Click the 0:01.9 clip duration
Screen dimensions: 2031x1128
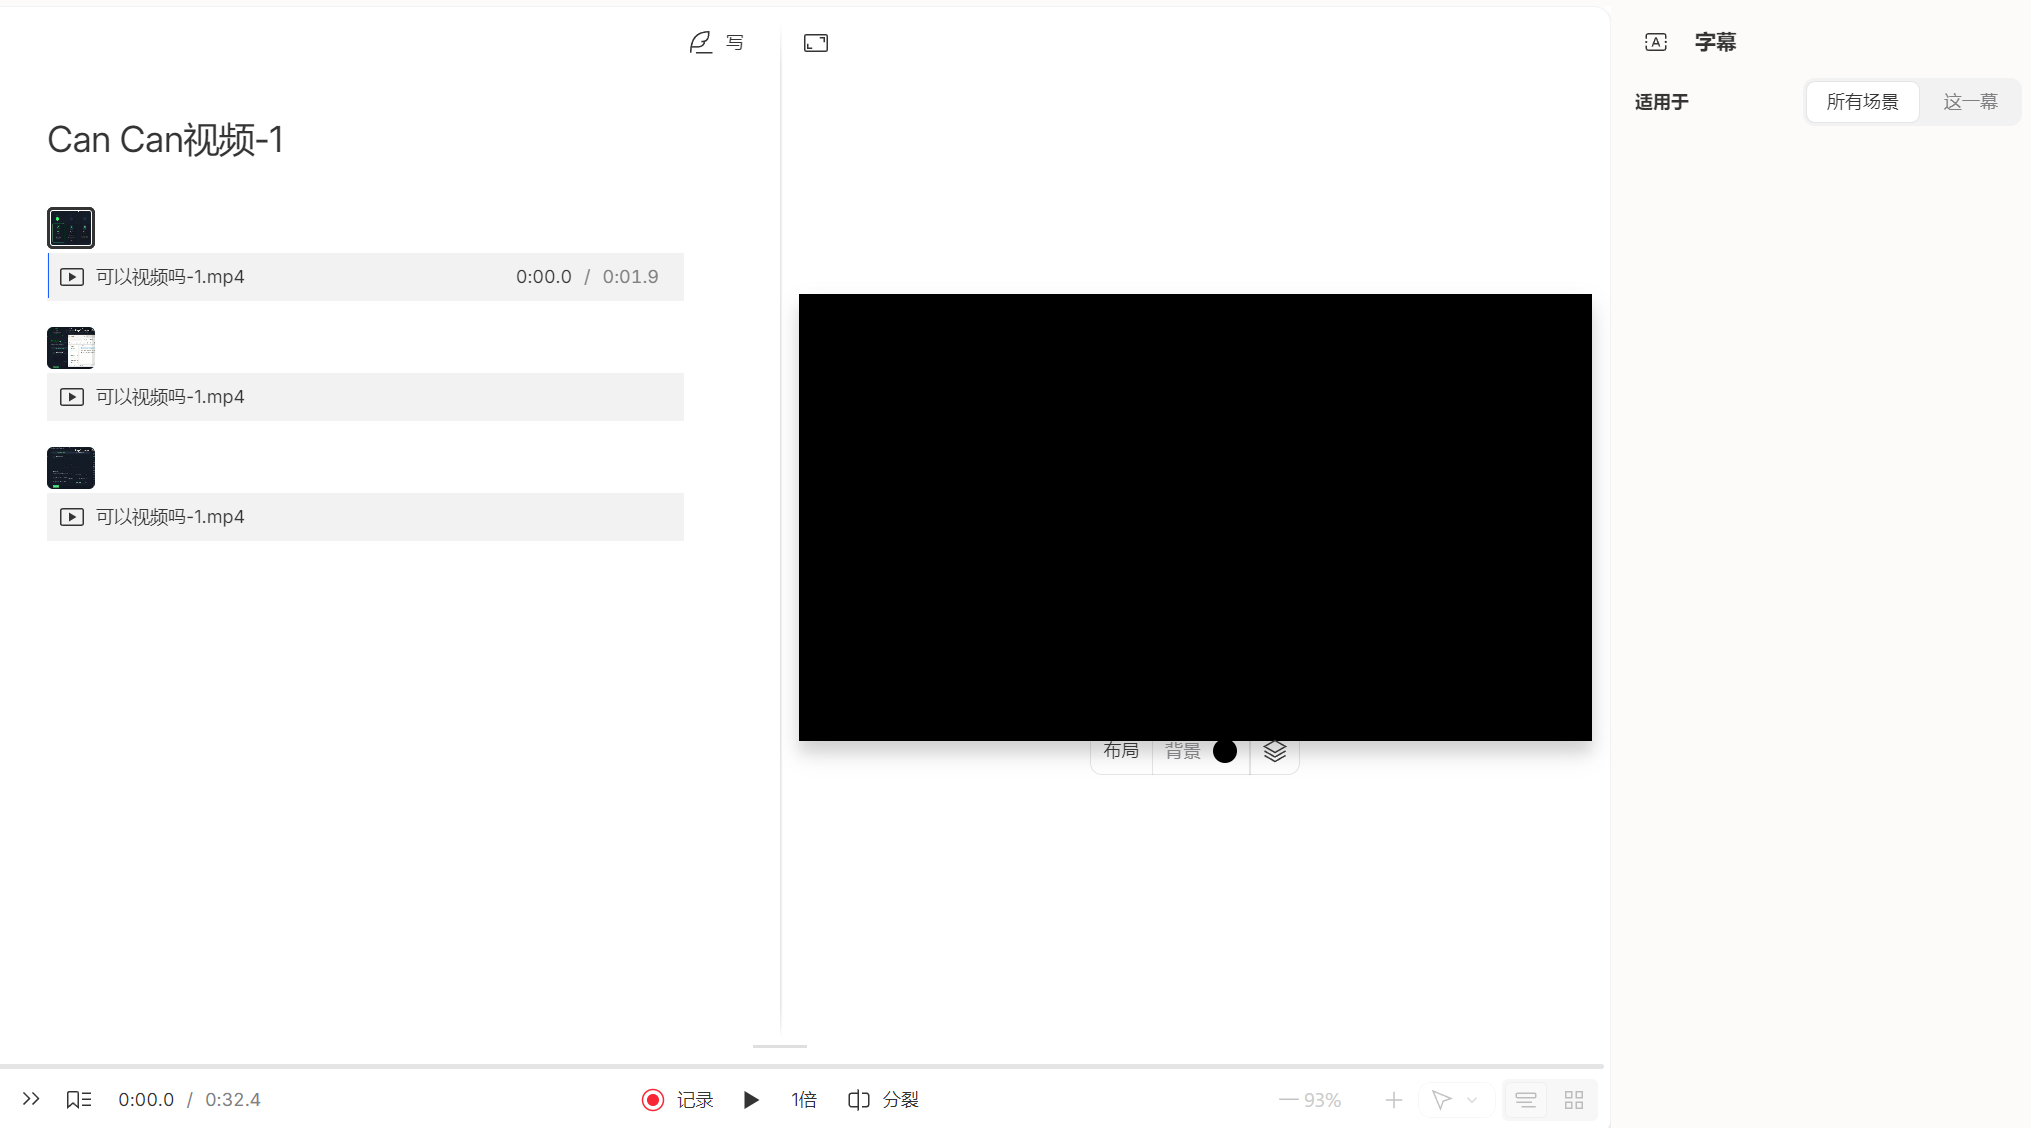[x=630, y=277]
